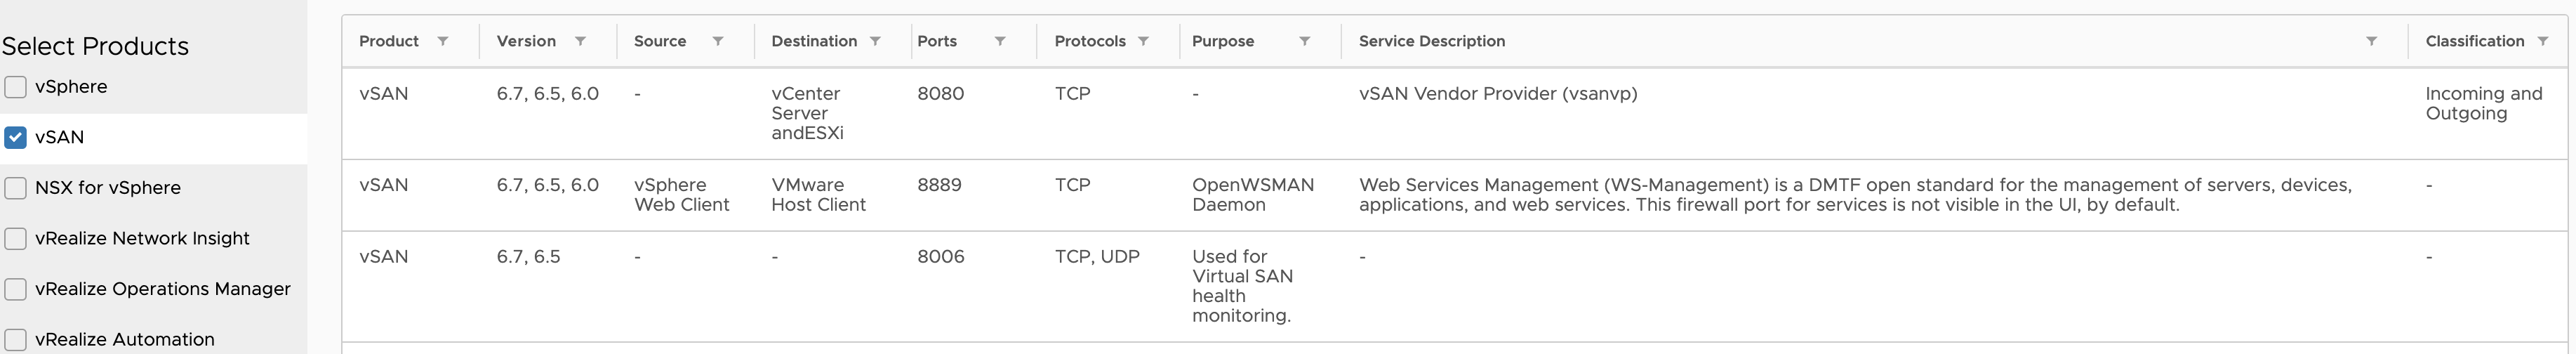Select the vRealize Operations Manager checkbox
The width and height of the screenshot is (2576, 354).
(x=15, y=289)
